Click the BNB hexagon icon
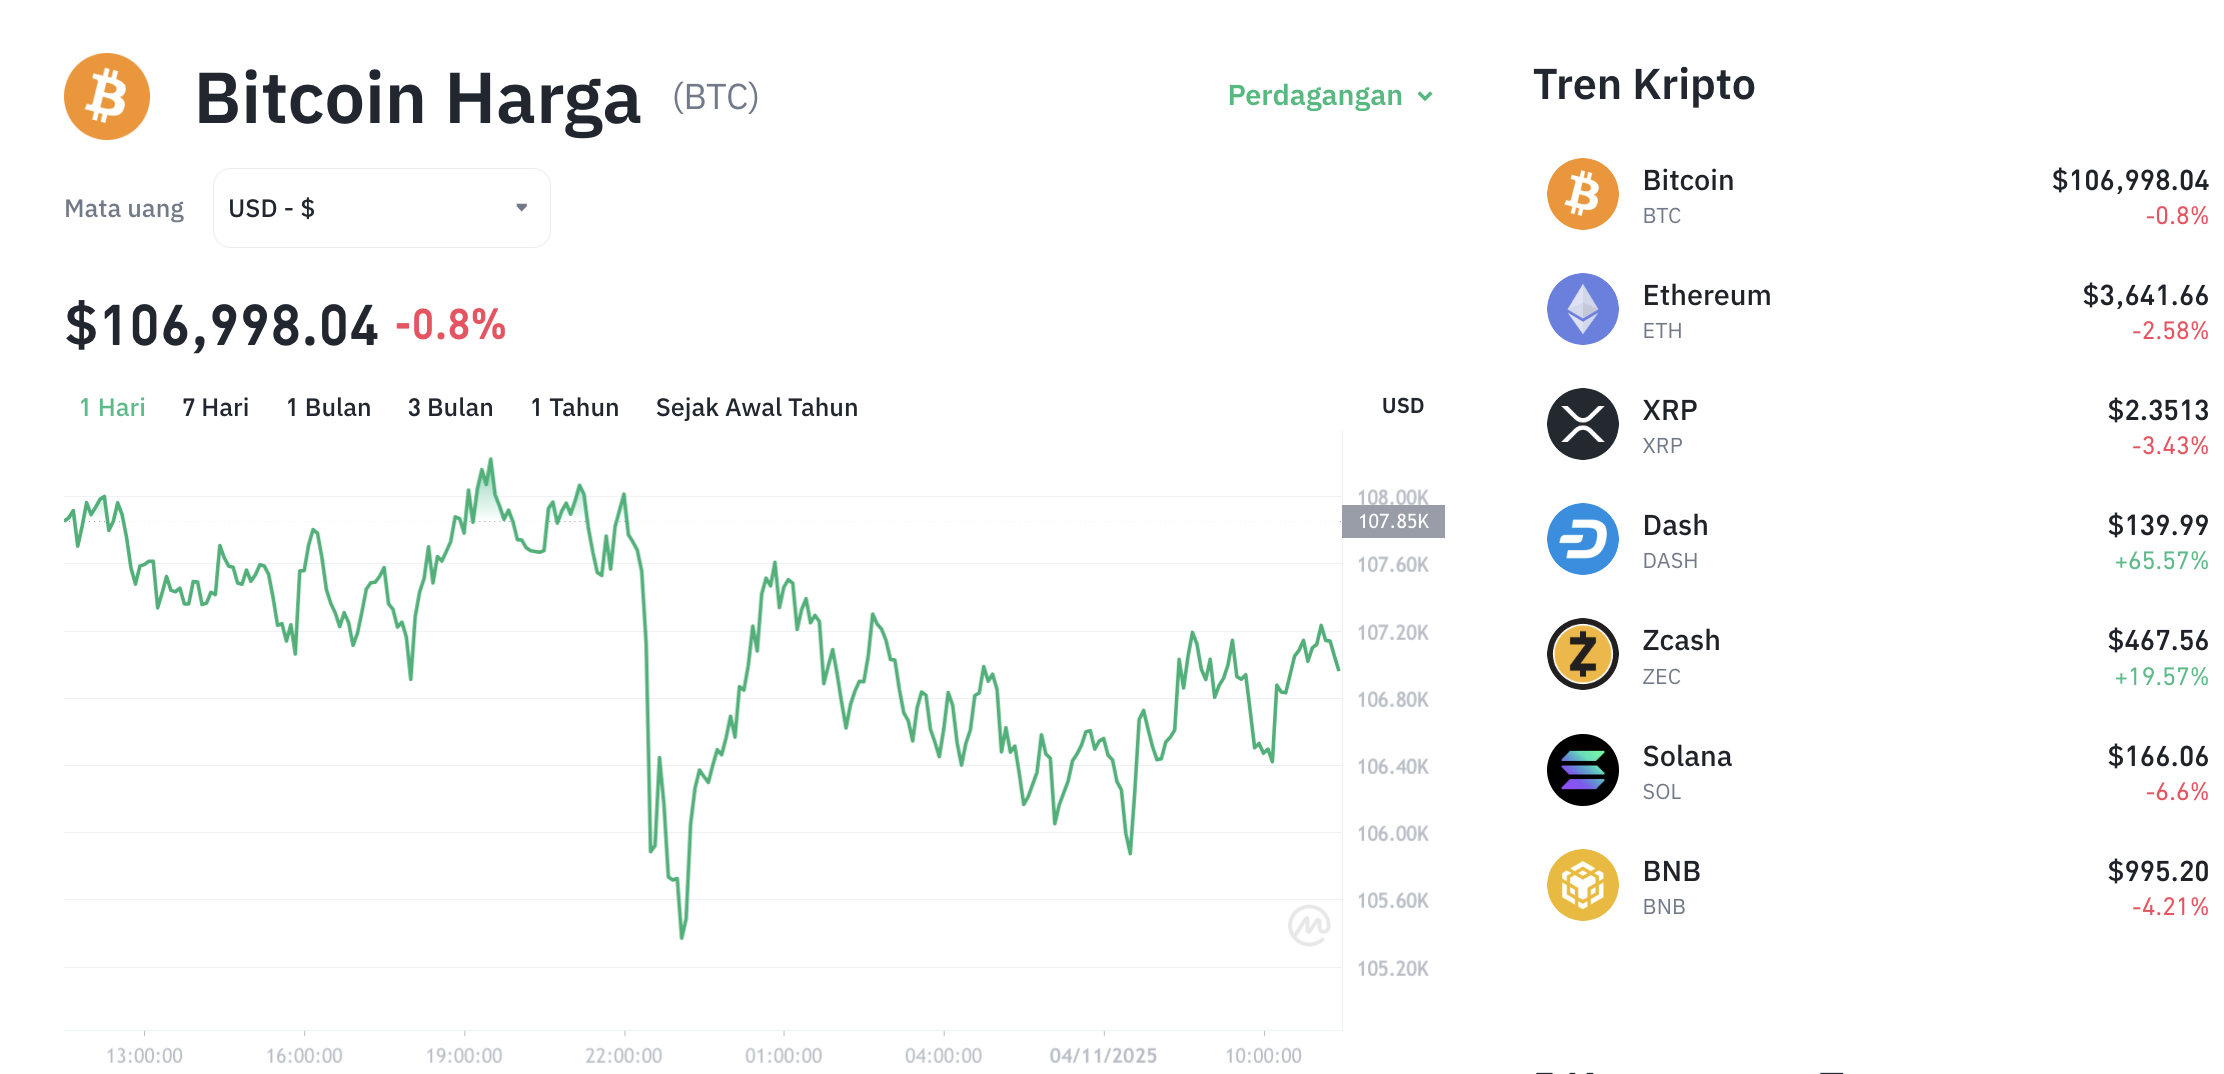 (x=1583, y=885)
